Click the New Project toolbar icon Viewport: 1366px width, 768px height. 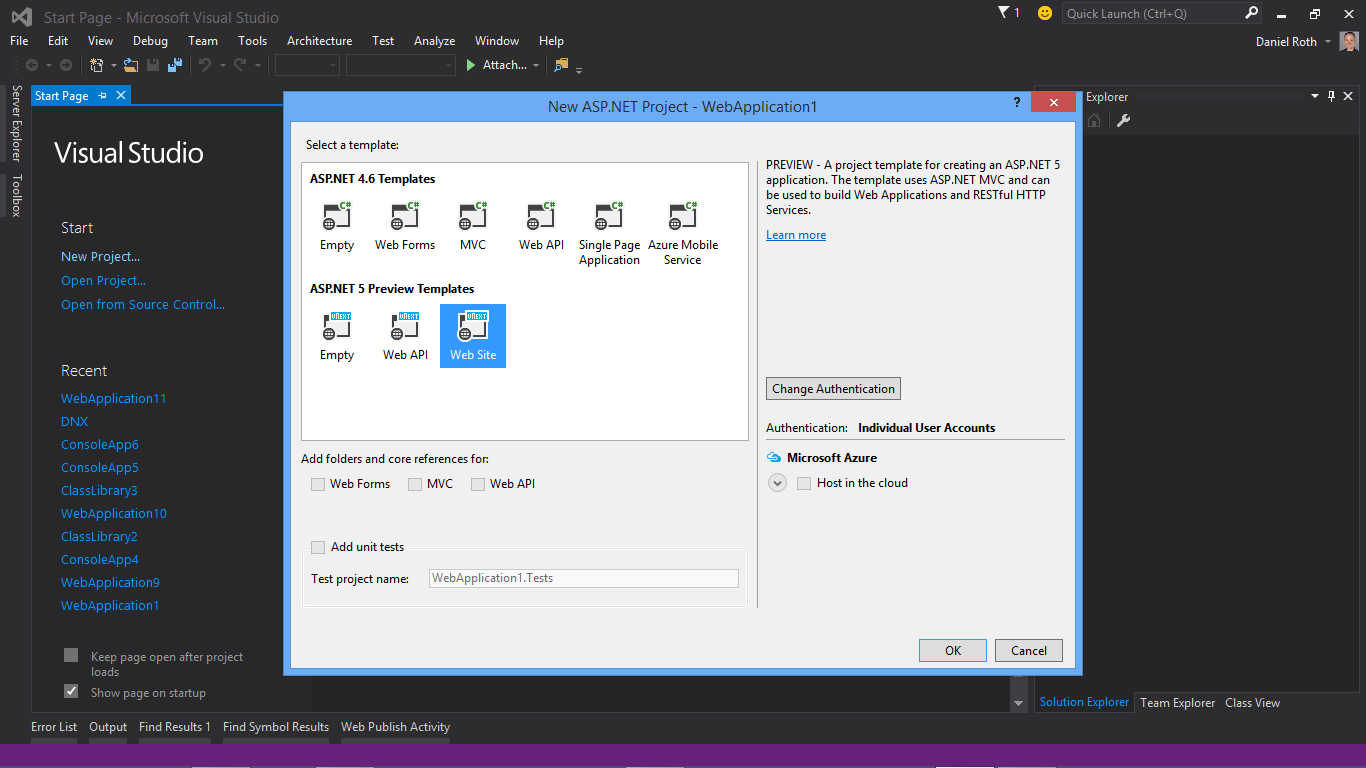(x=96, y=65)
